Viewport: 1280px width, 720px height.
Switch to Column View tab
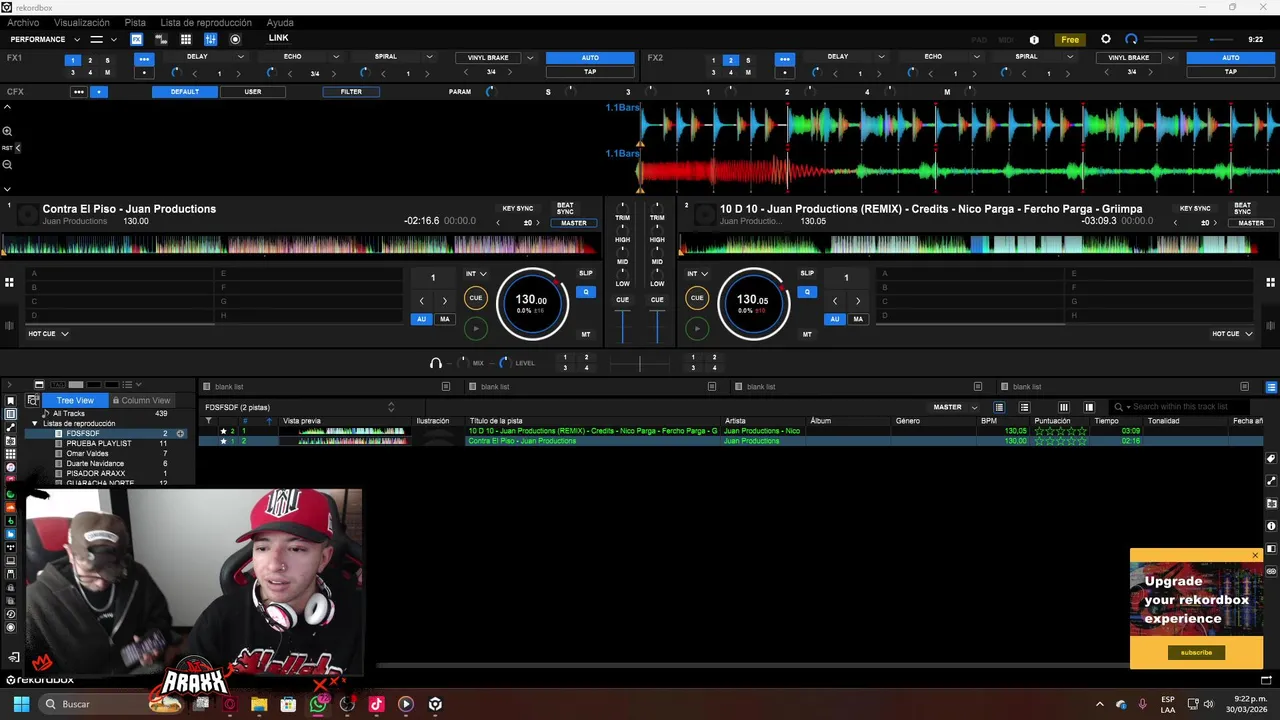tap(141, 400)
